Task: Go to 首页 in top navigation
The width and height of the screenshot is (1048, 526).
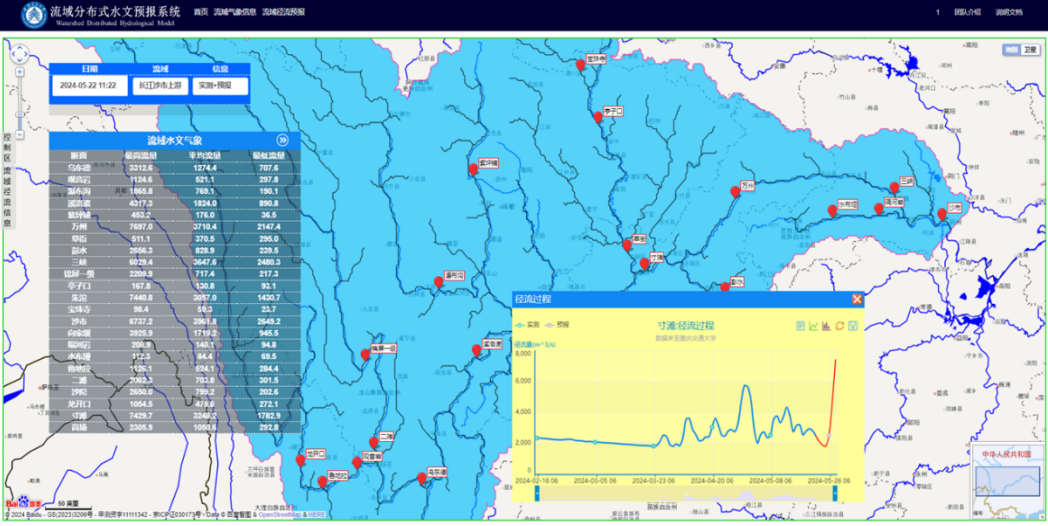Action: (201, 12)
